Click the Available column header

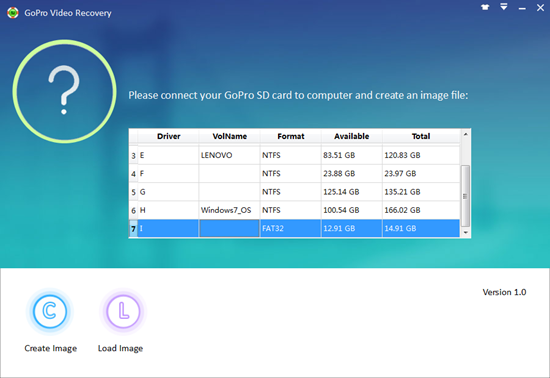[351, 136]
